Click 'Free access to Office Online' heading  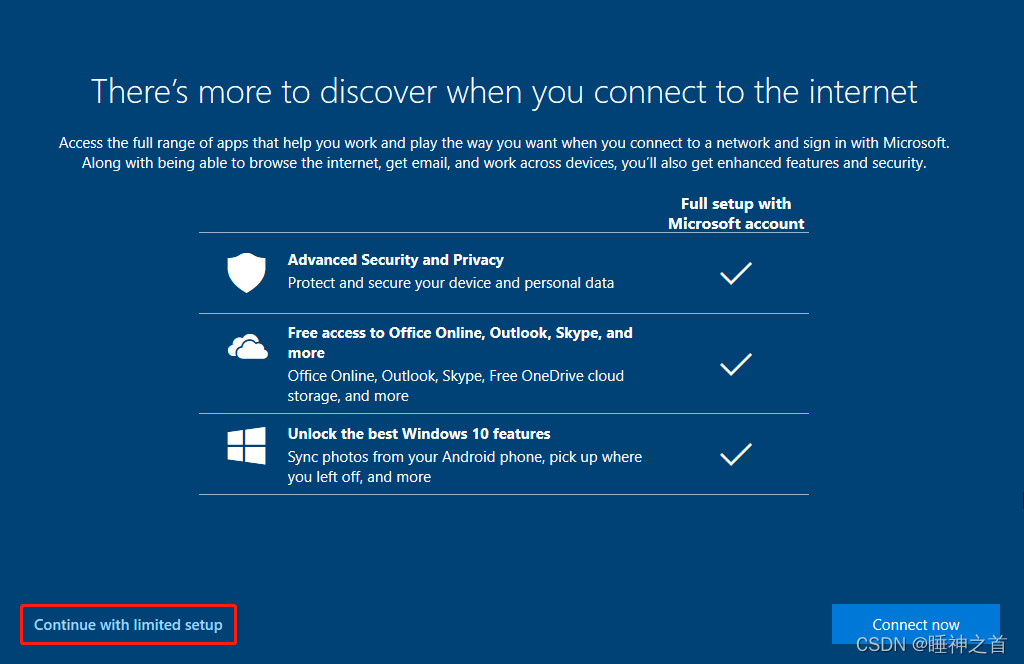point(460,343)
